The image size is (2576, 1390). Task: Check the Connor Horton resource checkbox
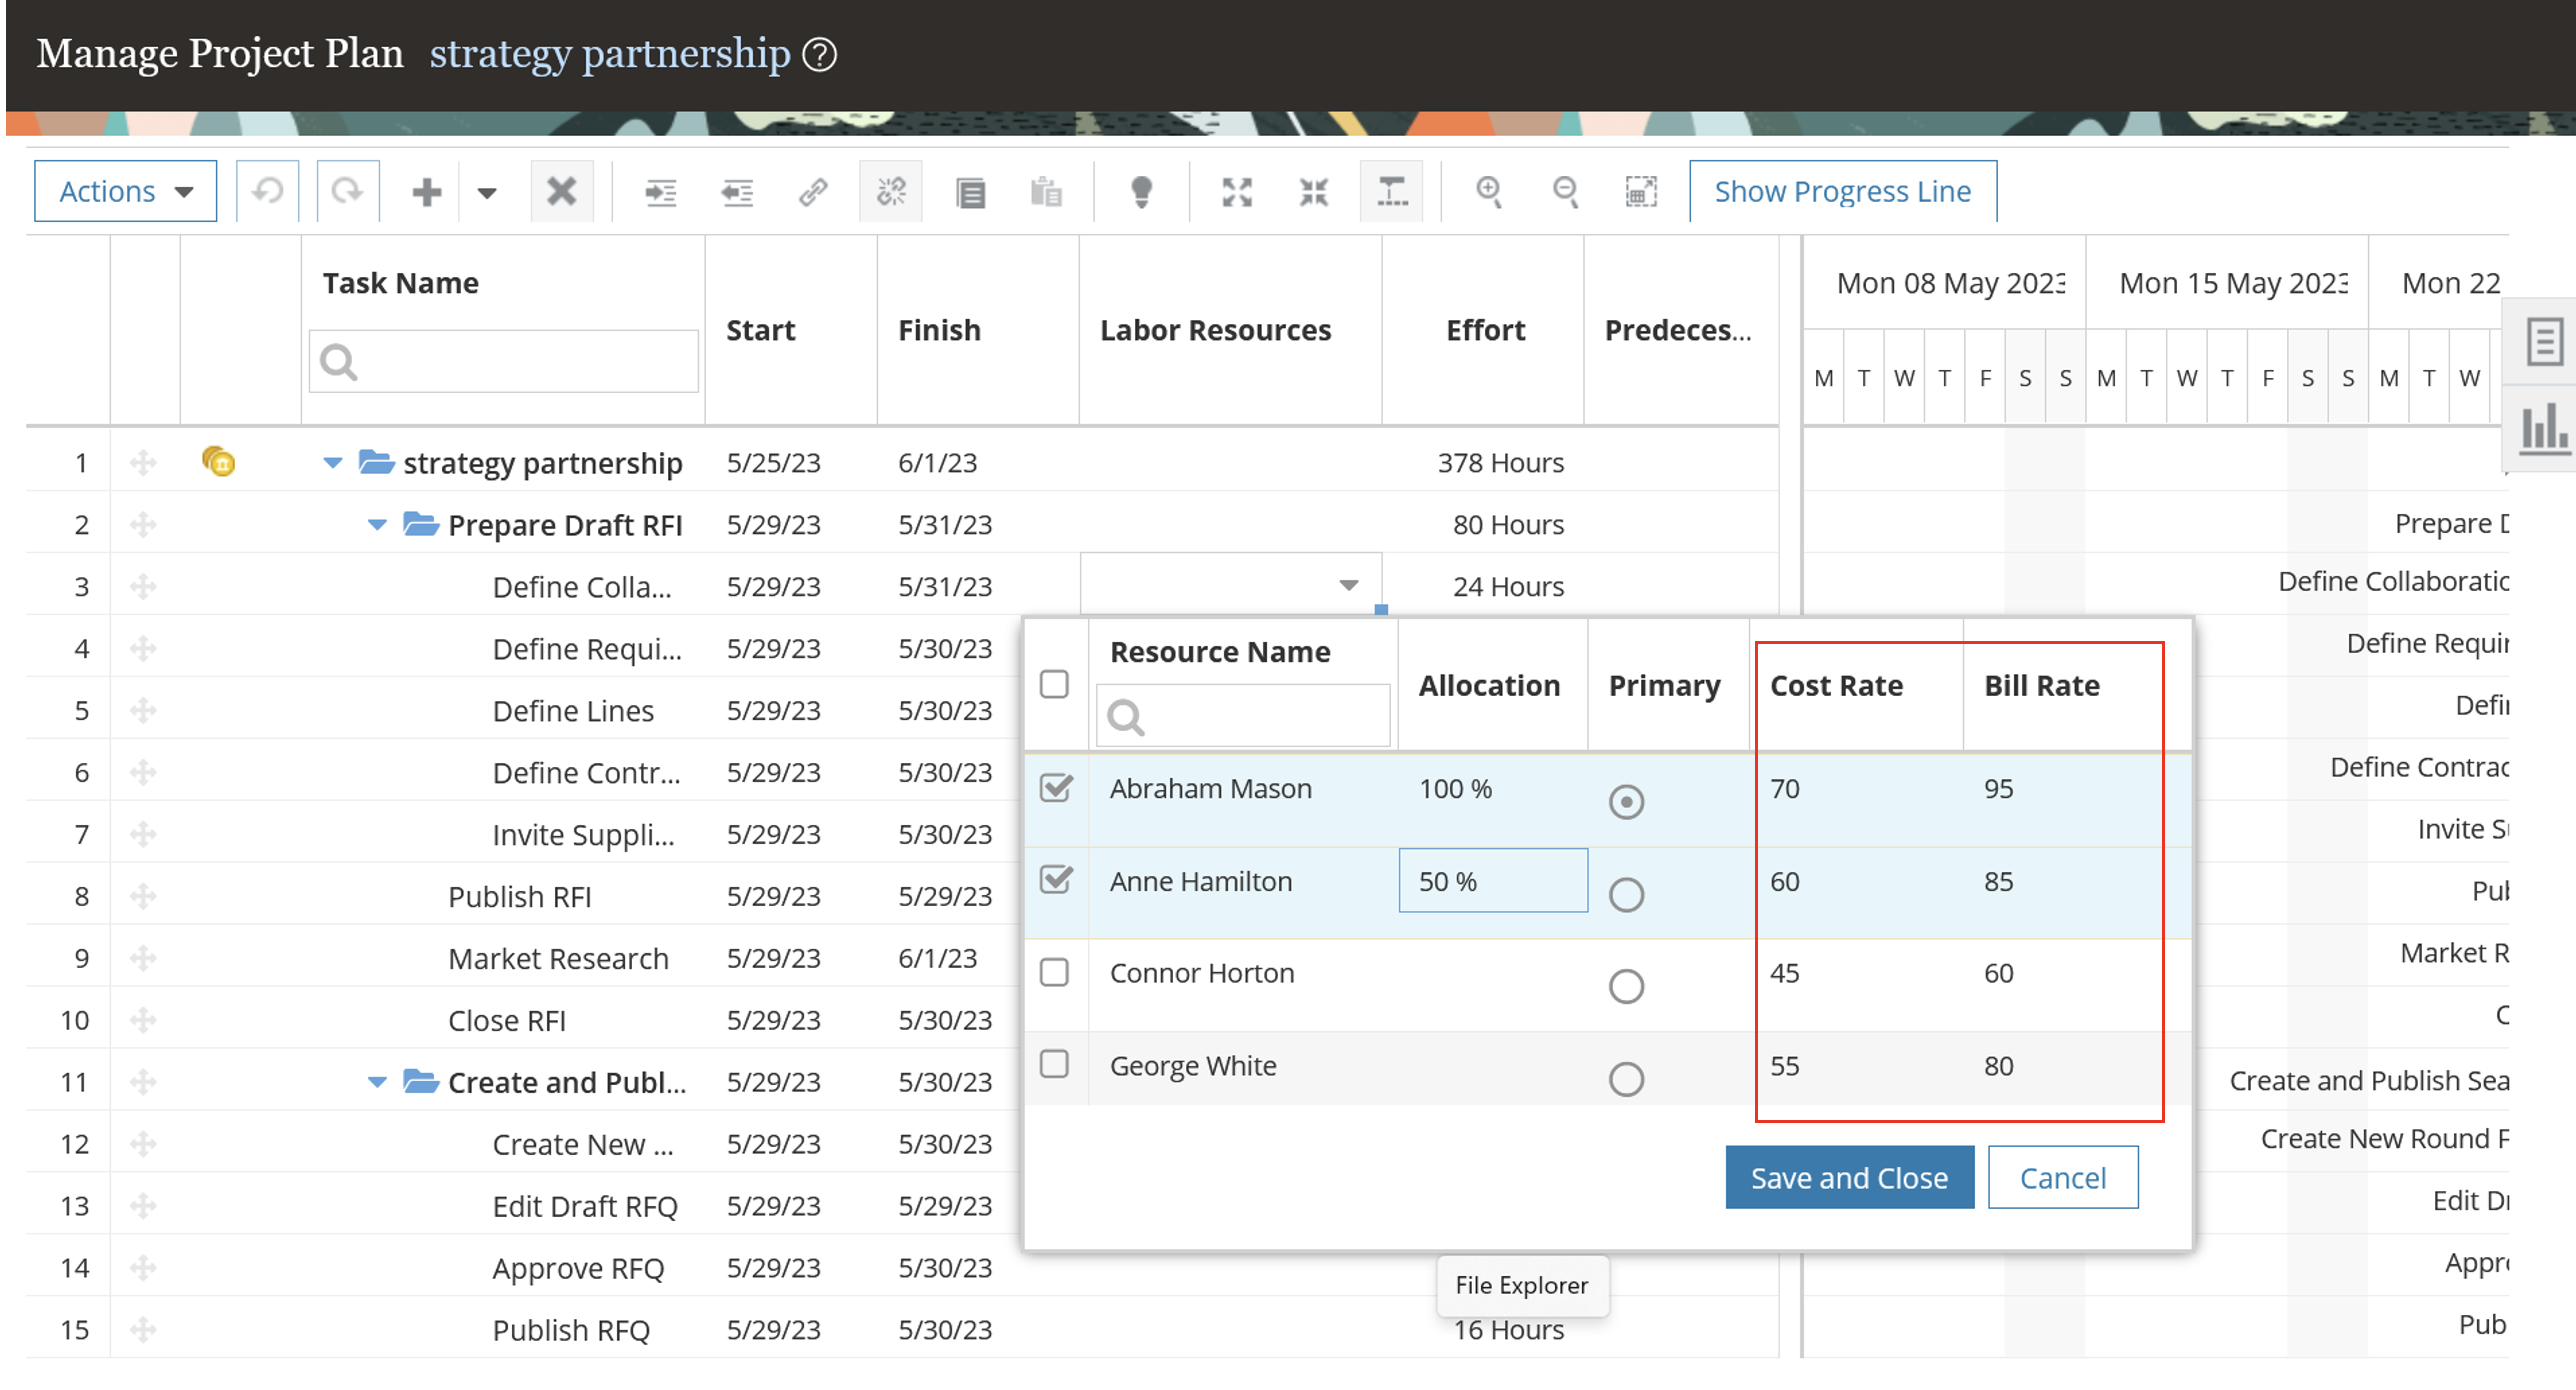point(1054,972)
